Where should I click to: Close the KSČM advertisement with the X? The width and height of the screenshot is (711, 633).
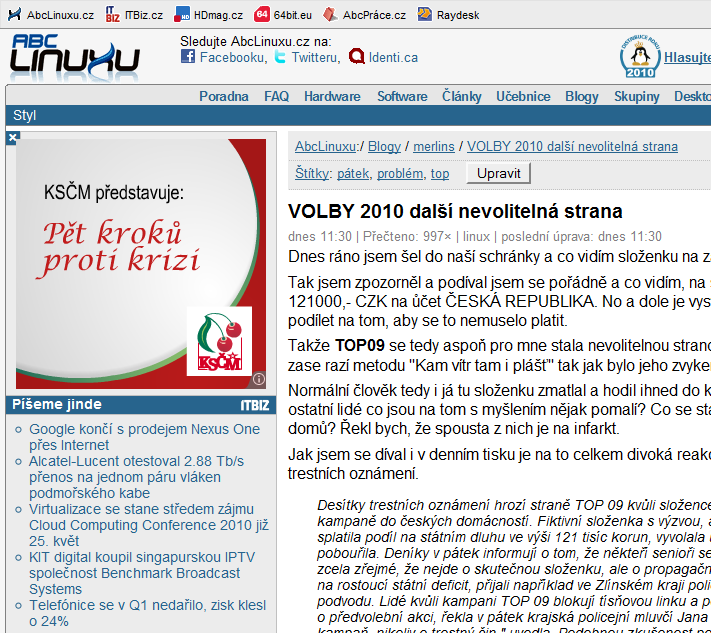pyautogui.click(x=13, y=137)
